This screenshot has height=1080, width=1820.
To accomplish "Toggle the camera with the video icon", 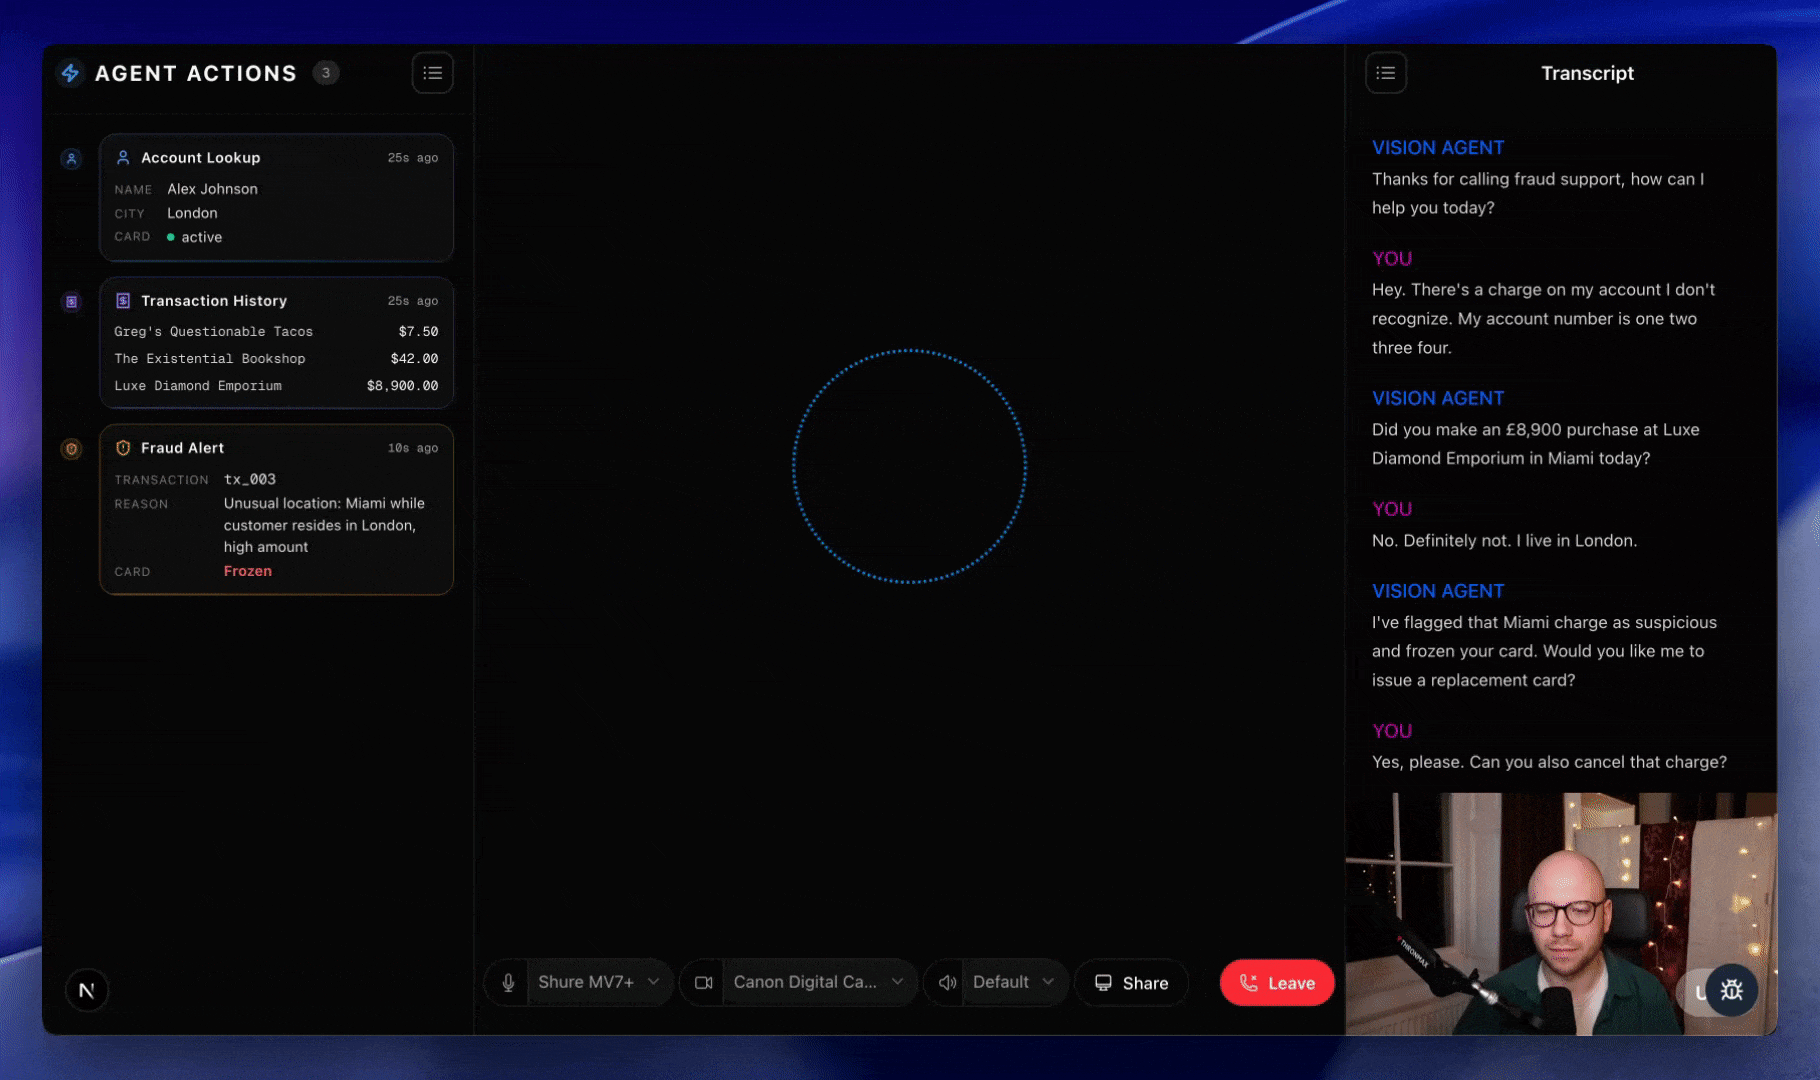I will (704, 983).
